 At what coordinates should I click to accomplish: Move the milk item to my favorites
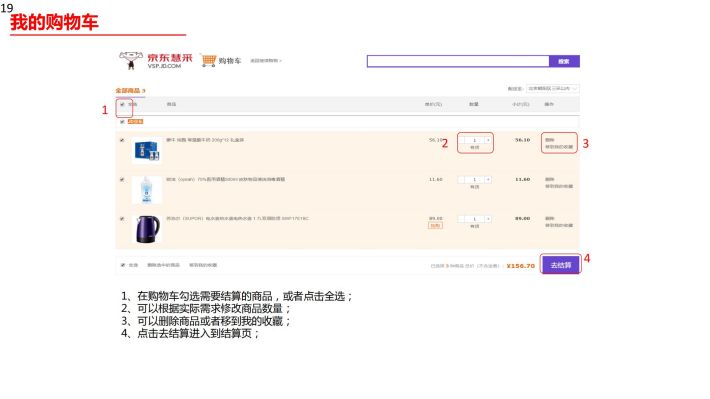click(559, 147)
